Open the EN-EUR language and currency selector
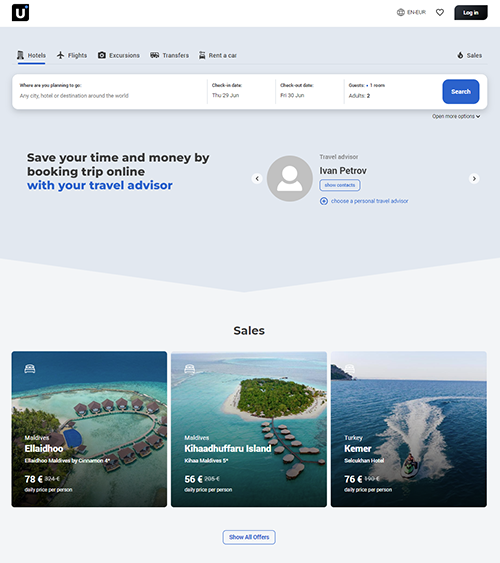The height and width of the screenshot is (563, 500). pos(411,13)
